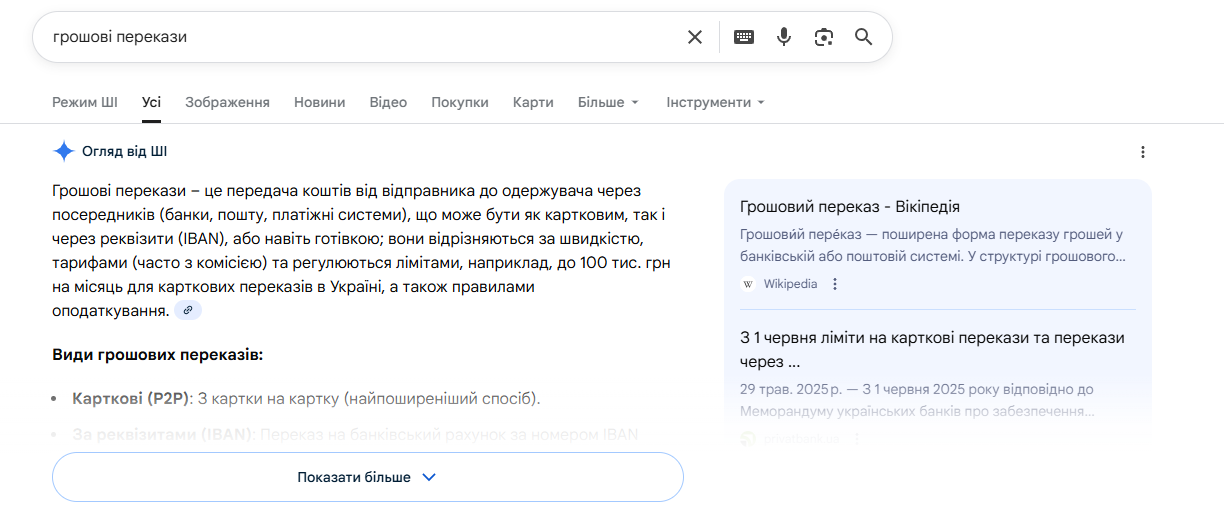Open AI overview three-dot options menu
Viewport: 1224px width, 516px height.
[1143, 152]
